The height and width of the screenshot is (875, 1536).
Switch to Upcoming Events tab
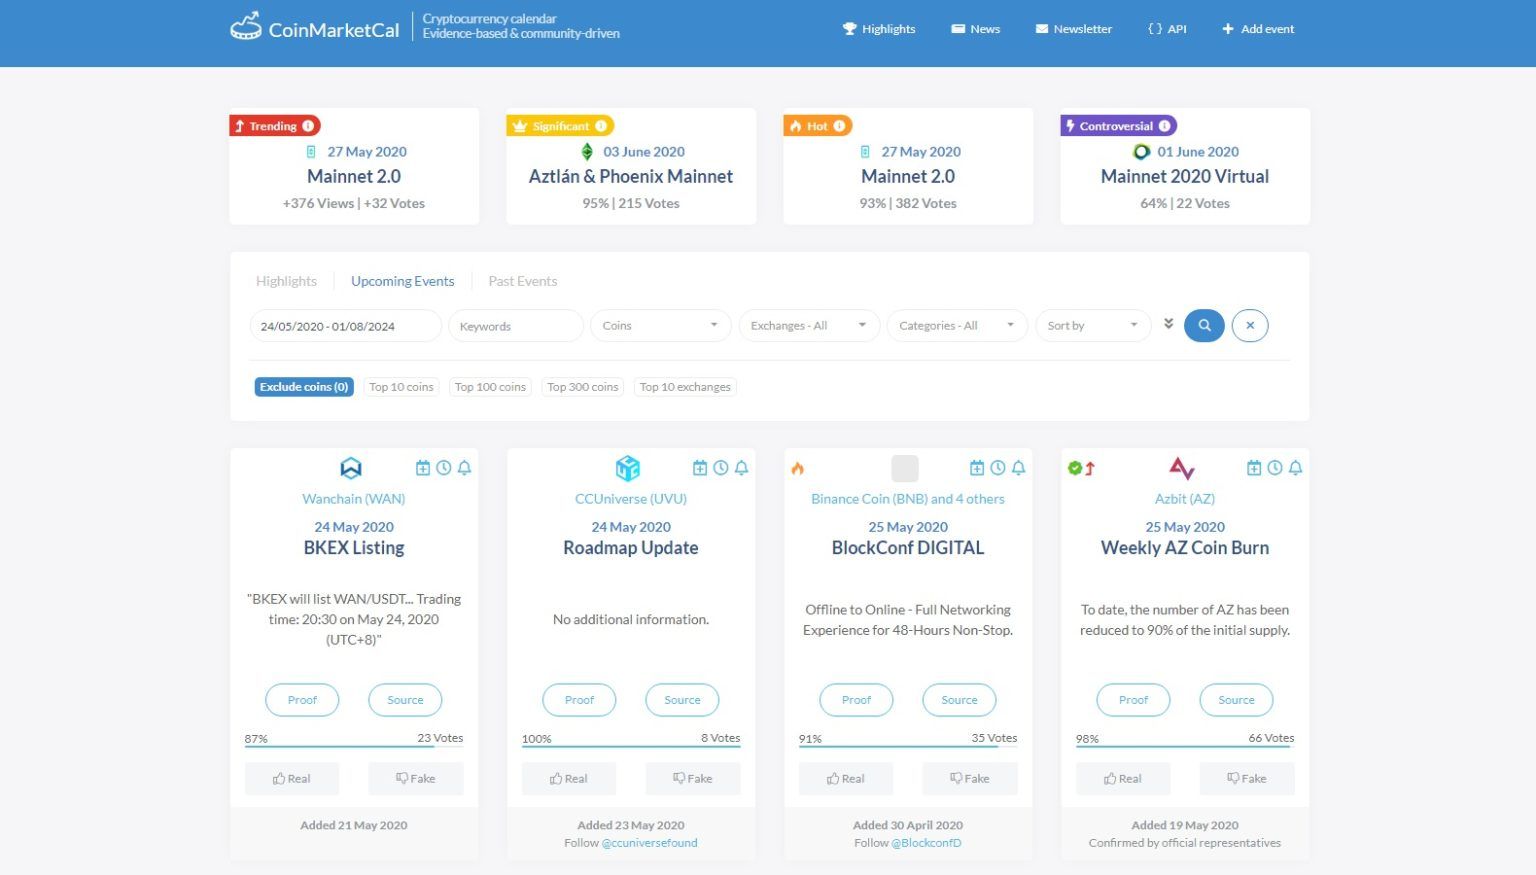pyautogui.click(x=402, y=281)
